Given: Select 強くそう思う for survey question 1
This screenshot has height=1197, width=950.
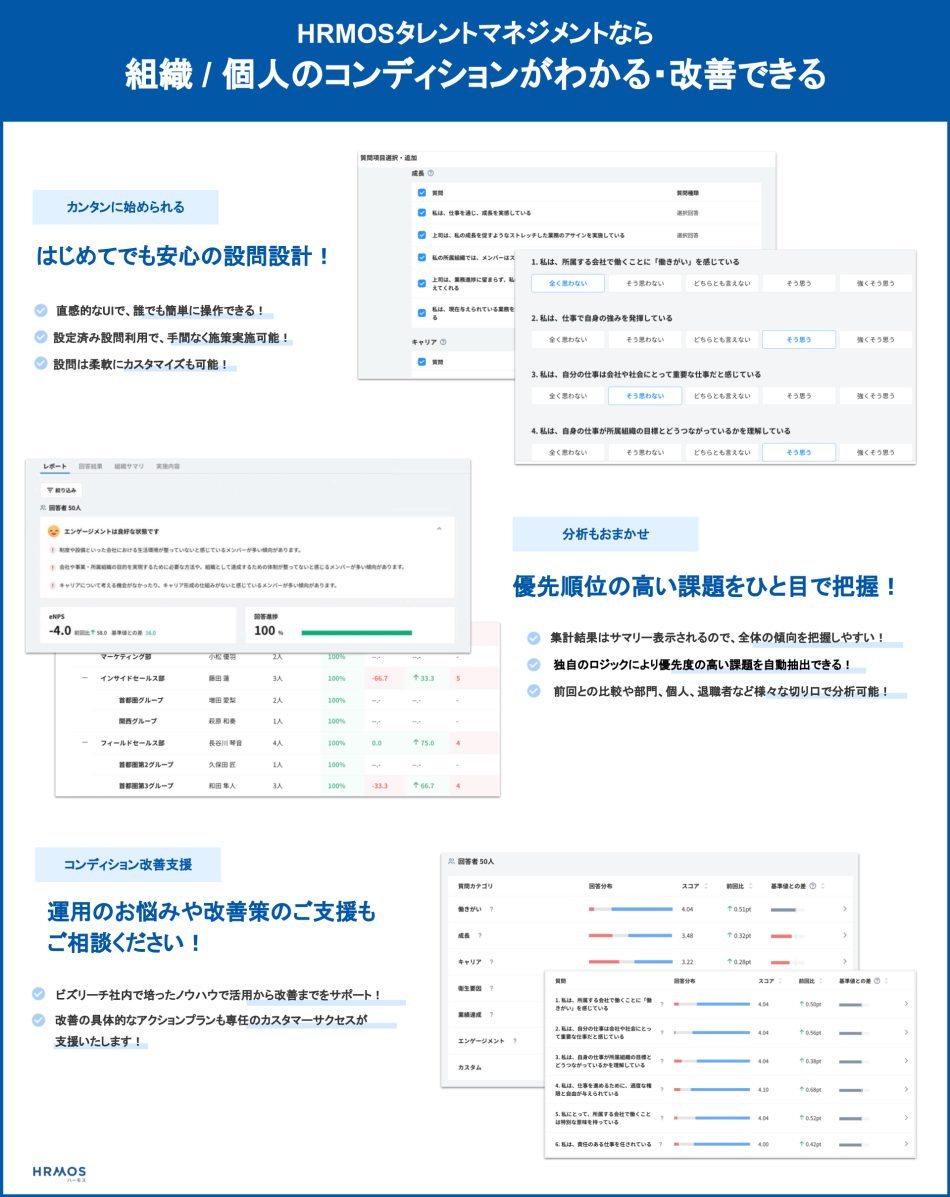Looking at the screenshot, I should tap(875, 283).
